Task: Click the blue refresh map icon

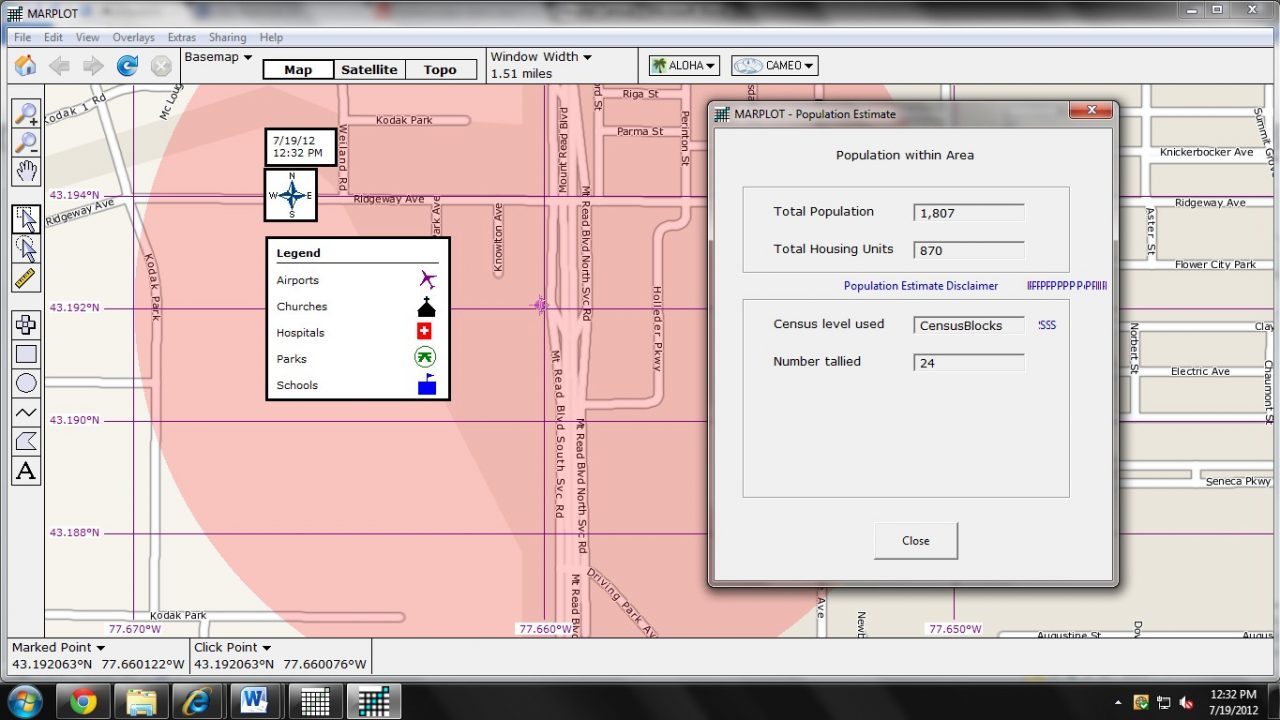Action: pyautogui.click(x=127, y=66)
